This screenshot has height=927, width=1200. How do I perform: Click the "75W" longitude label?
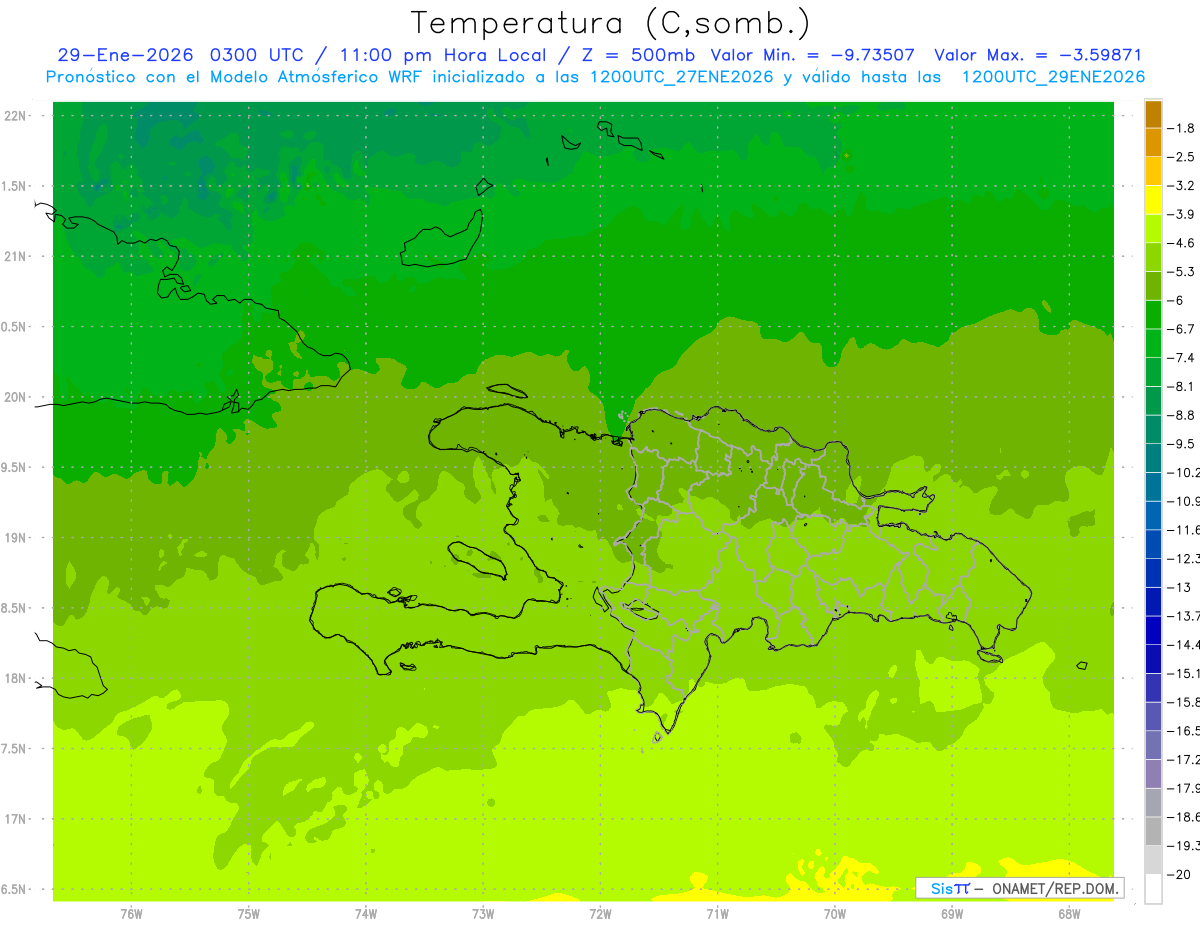[x=249, y=914]
